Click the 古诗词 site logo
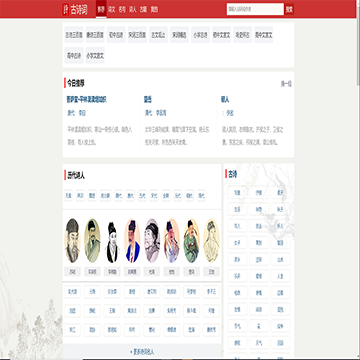Screen dimensions: 360x360 75,10
